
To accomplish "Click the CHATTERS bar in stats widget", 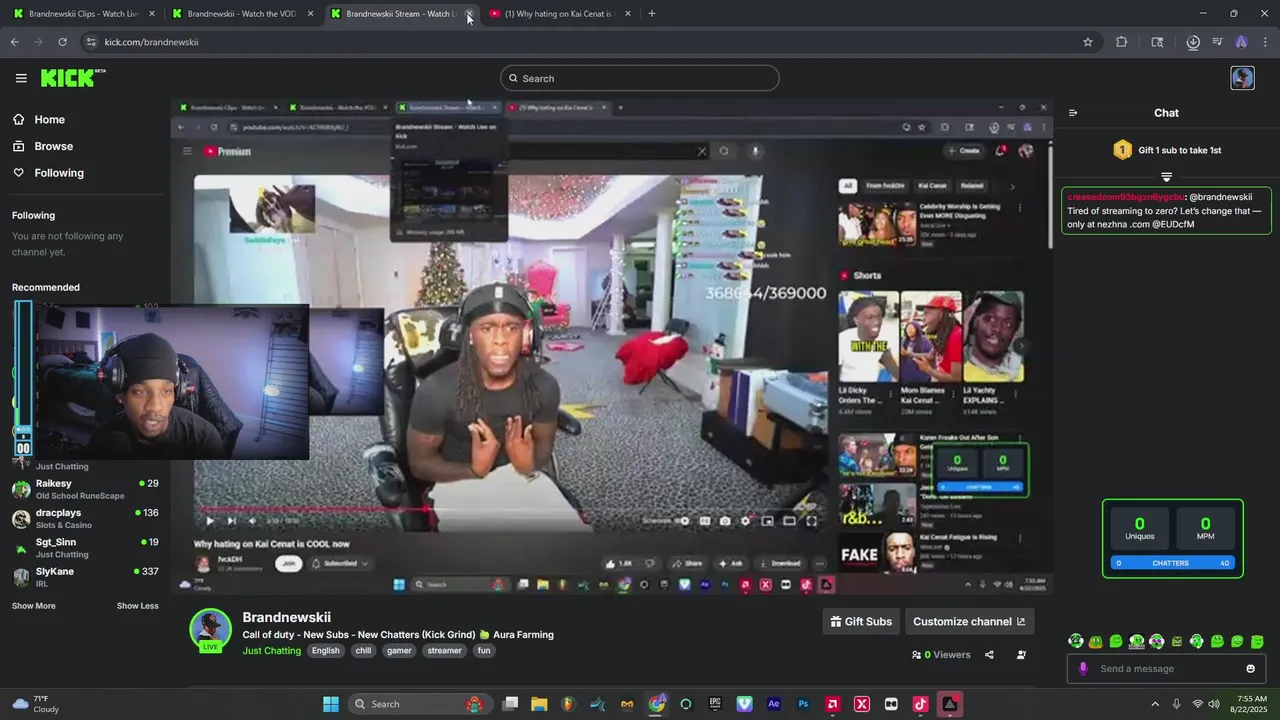I will [1172, 563].
